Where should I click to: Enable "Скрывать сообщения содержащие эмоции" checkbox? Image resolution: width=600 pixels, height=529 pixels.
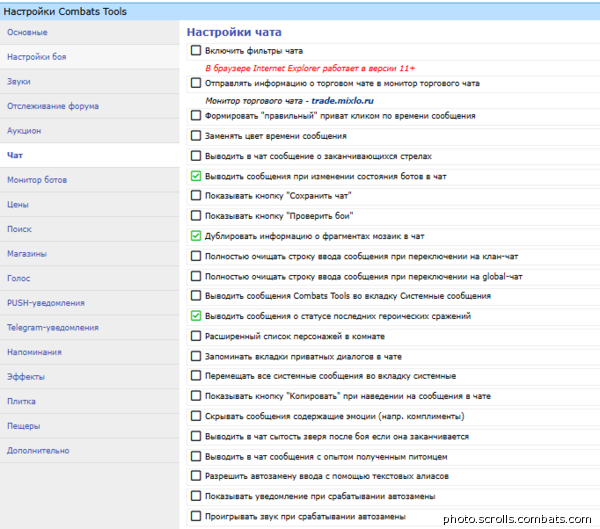click(196, 416)
